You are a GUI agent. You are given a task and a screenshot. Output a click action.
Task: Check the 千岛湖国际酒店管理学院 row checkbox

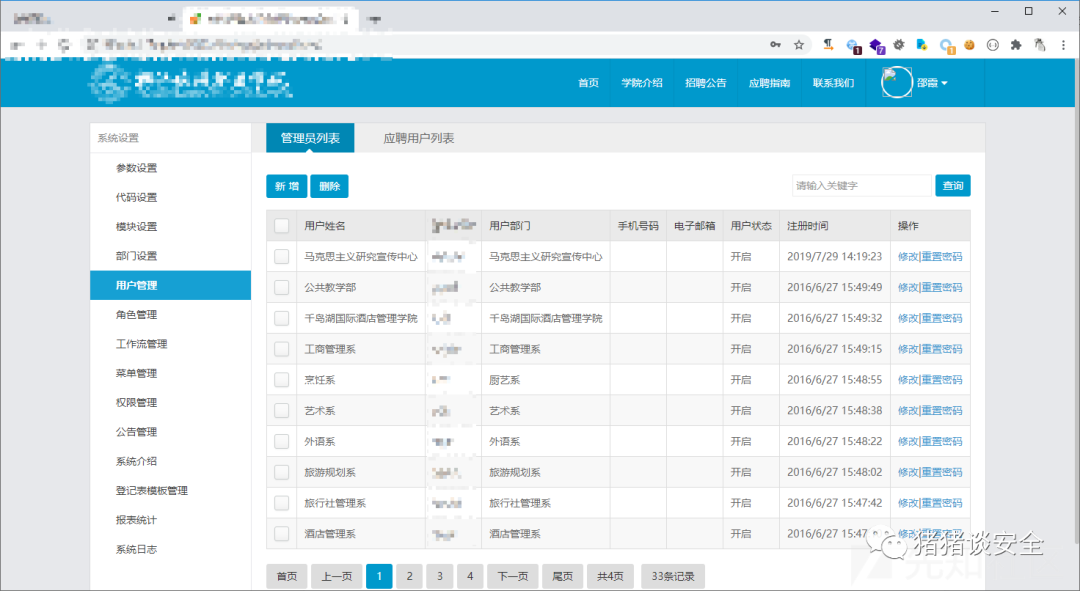[282, 318]
